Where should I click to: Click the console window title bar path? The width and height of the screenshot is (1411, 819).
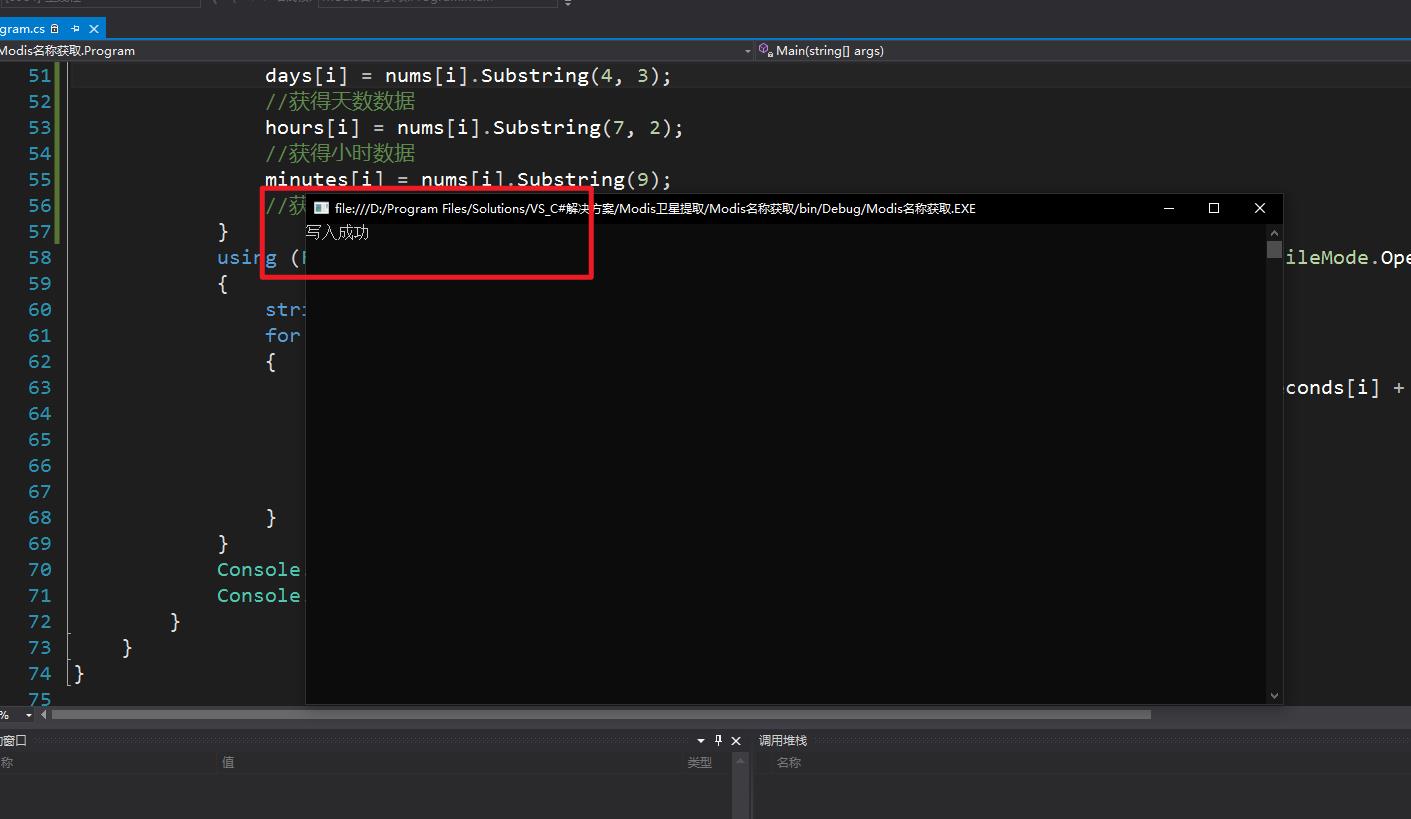point(655,208)
